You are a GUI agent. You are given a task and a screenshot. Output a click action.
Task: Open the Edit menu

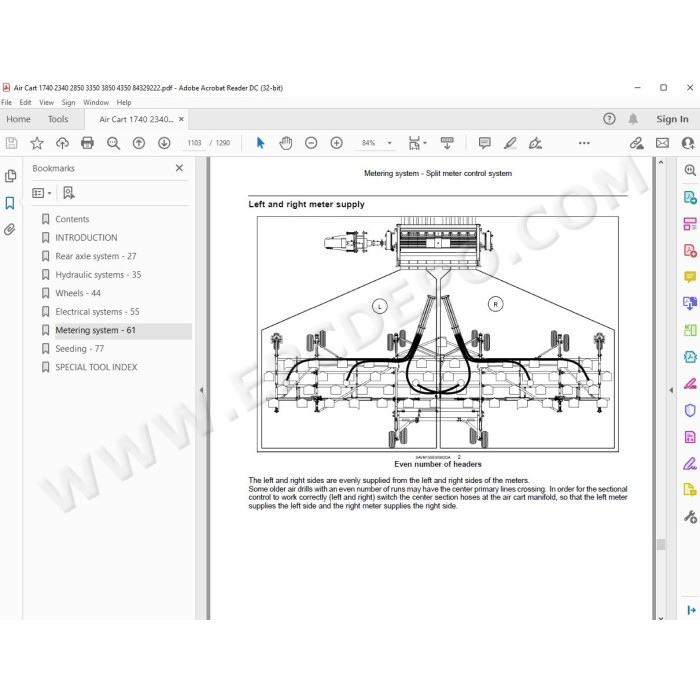coord(25,102)
